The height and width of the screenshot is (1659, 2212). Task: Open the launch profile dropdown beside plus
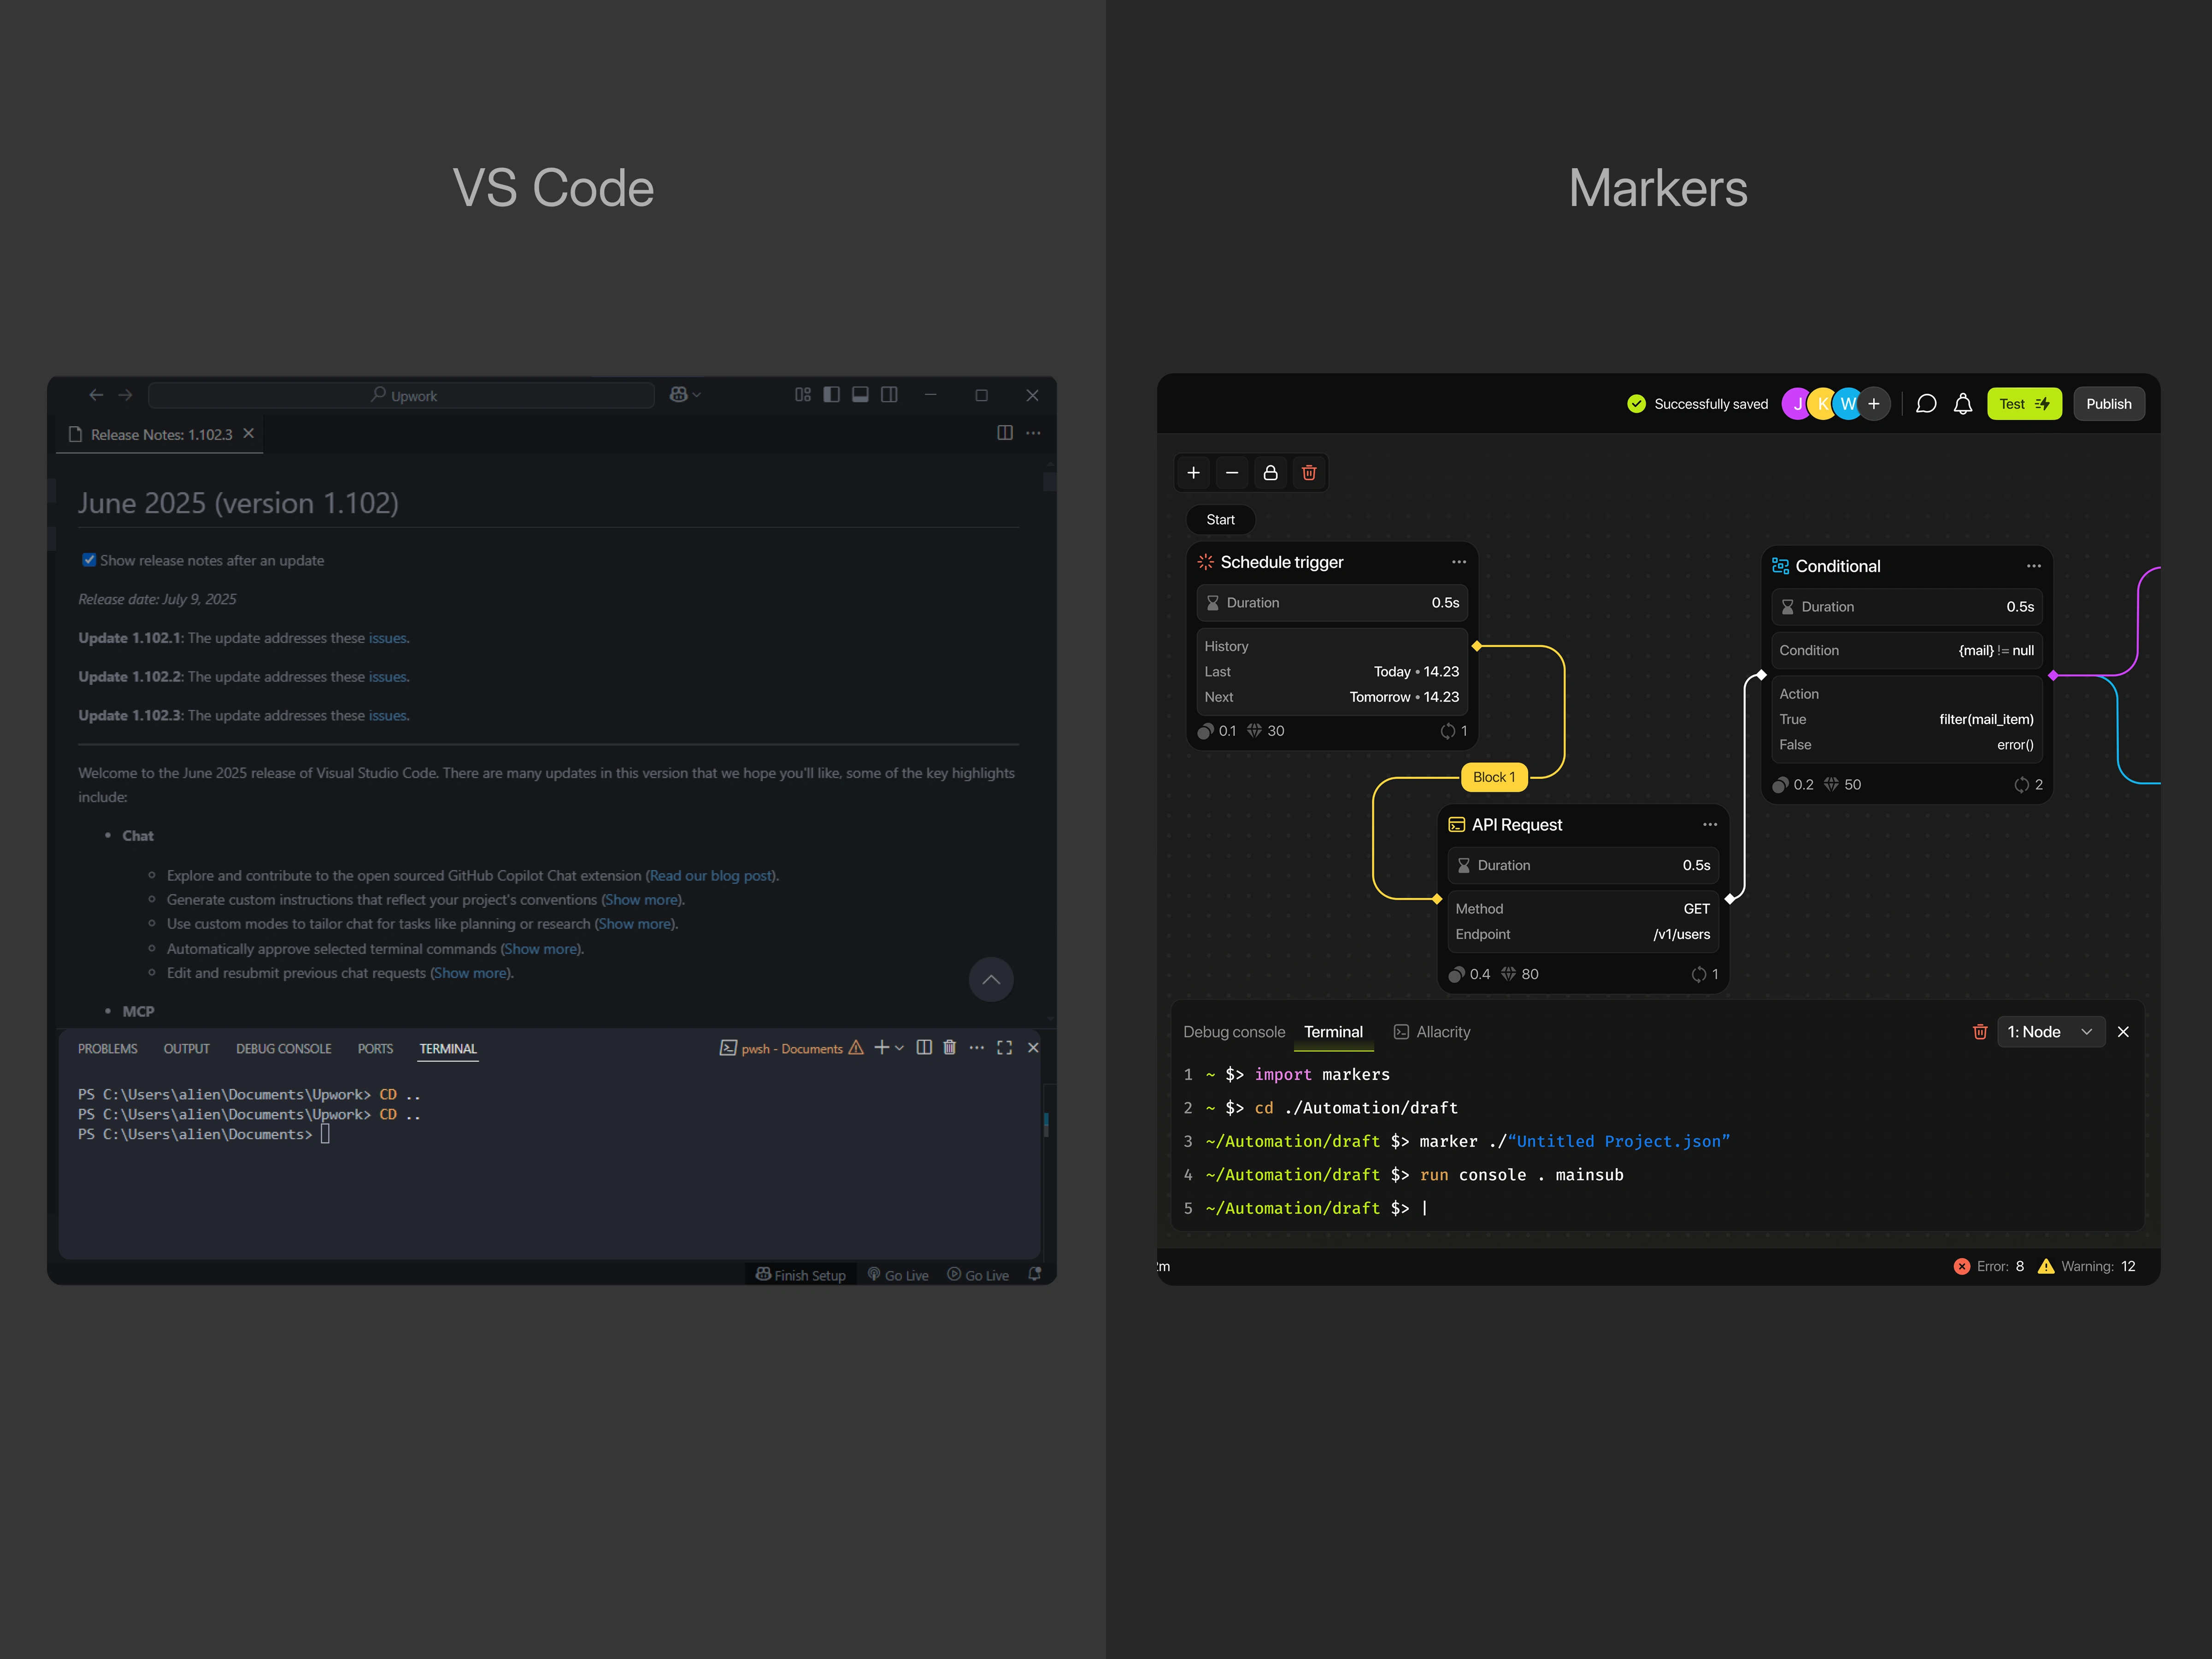click(x=899, y=1048)
